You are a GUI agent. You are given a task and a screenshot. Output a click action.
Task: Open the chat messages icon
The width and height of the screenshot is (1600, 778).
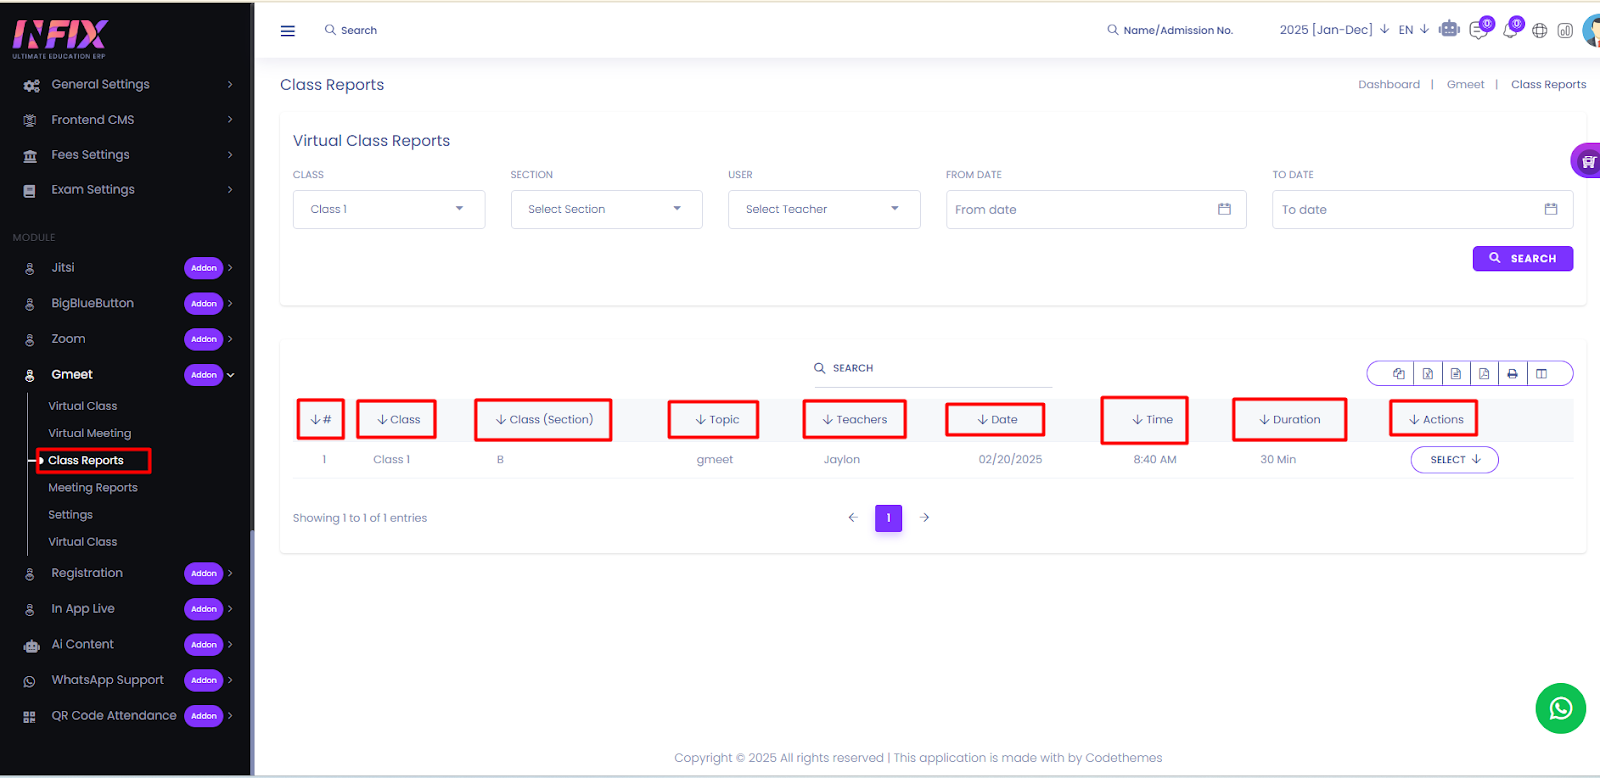click(x=1479, y=31)
